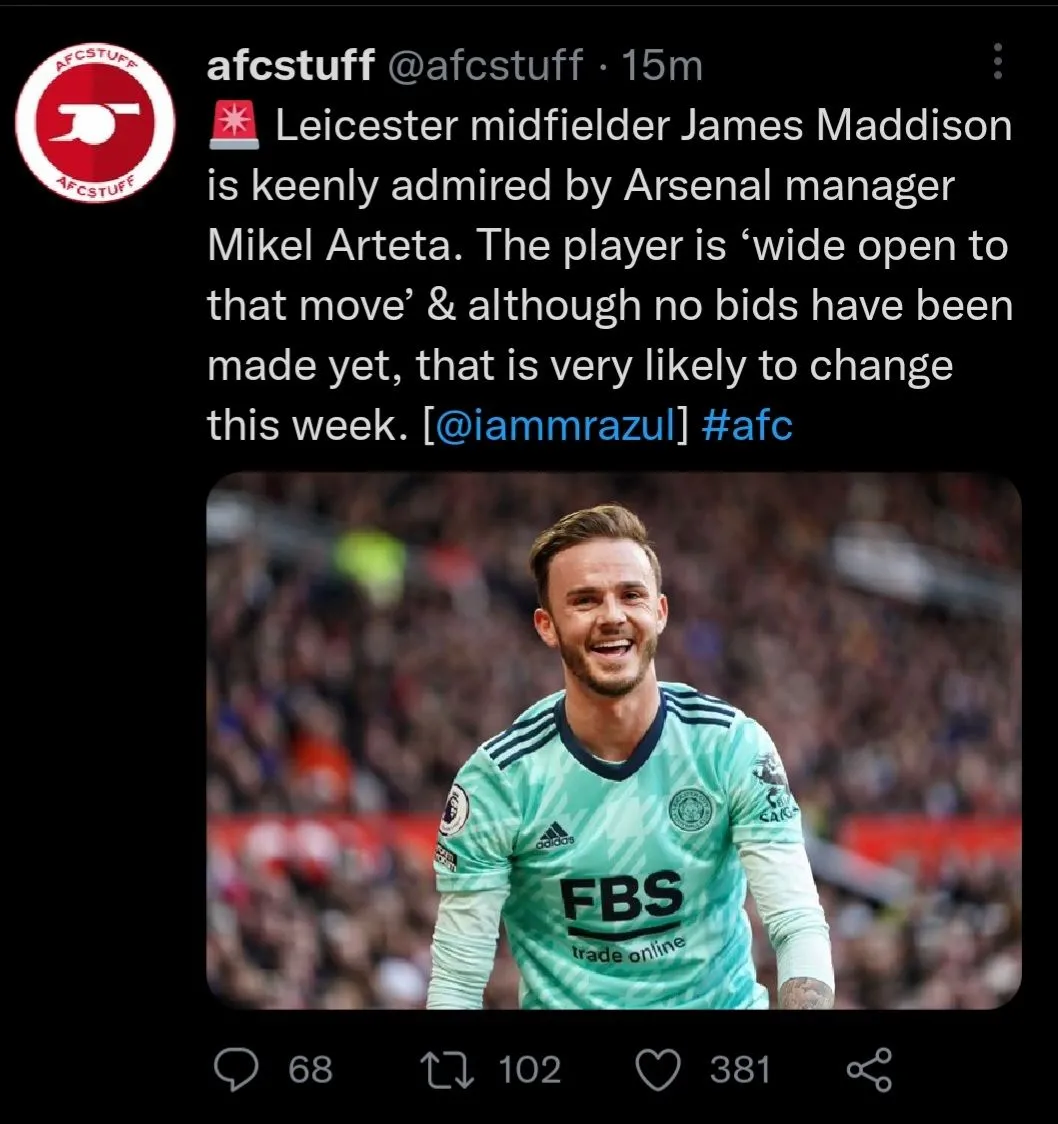
Task: Show the 102 retweets count
Action: (x=530, y=1069)
